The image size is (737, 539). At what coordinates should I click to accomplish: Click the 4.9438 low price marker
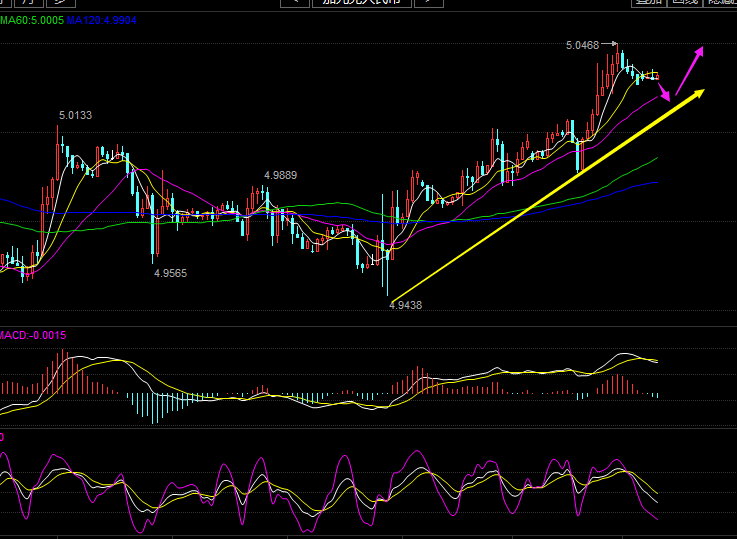click(x=405, y=305)
